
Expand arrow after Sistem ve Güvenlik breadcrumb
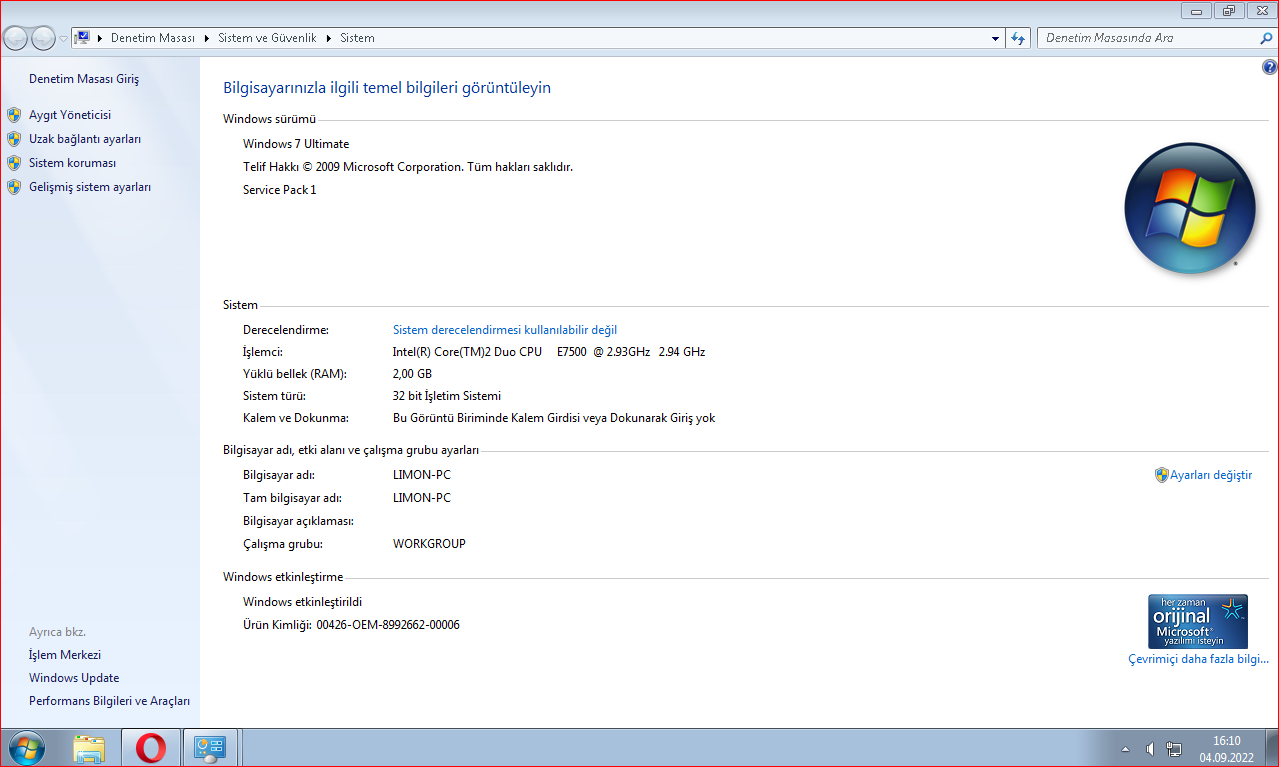[x=328, y=38]
